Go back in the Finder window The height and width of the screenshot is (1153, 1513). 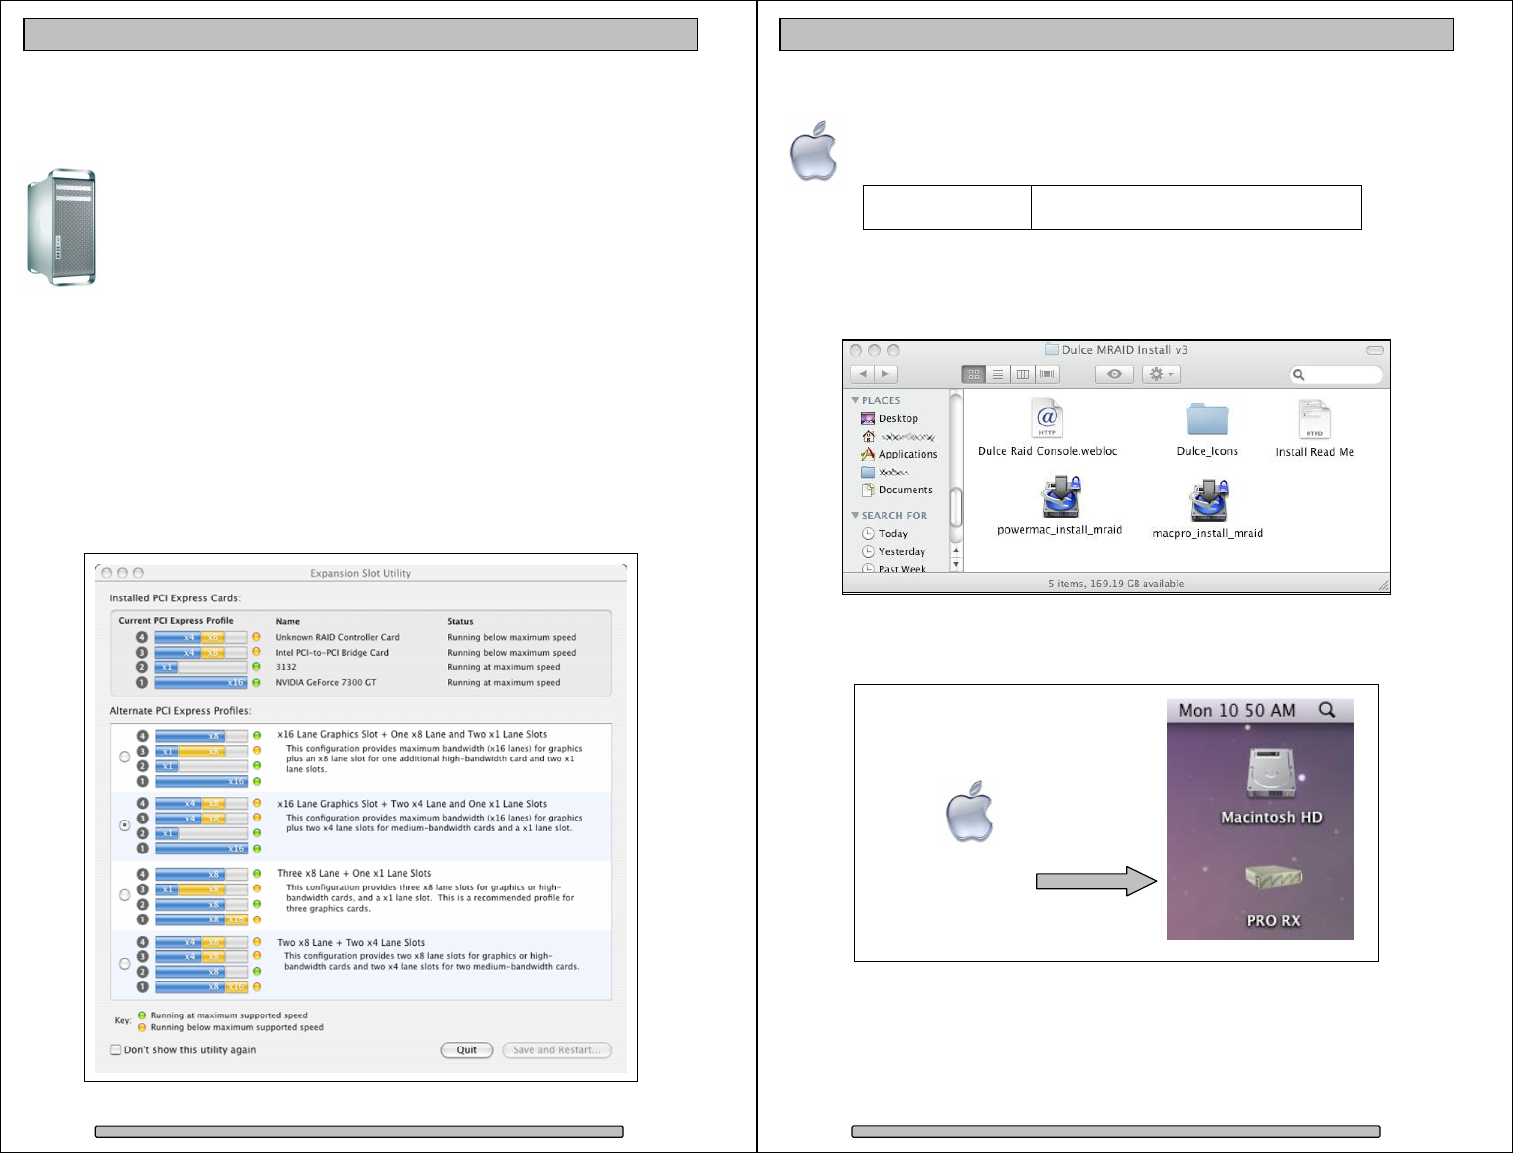tap(863, 374)
